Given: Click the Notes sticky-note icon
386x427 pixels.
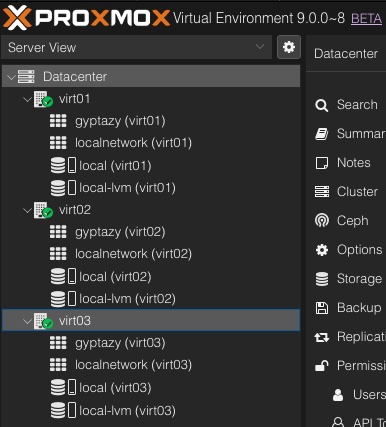Looking at the screenshot, I should point(322,163).
